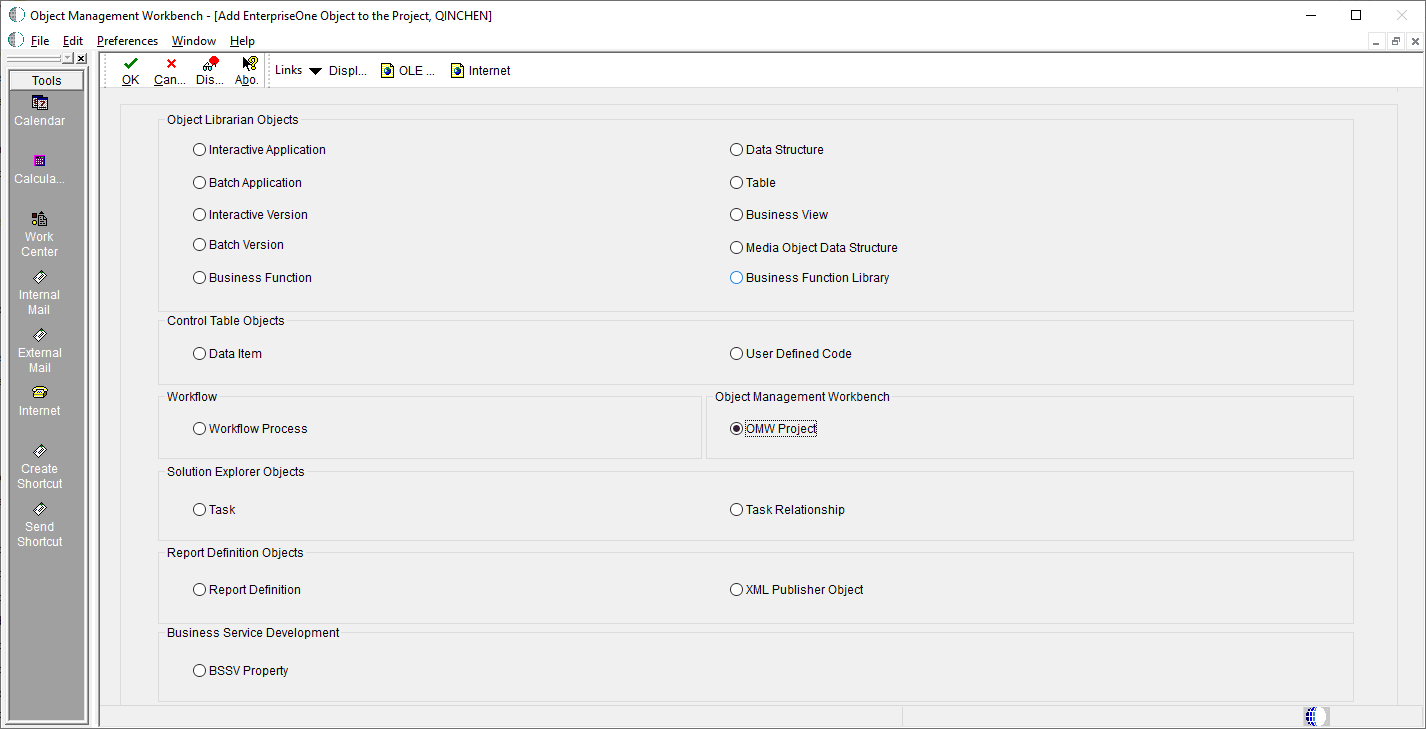1426x729 pixels.
Task: Confirm with the OK checkmark toolbar button
Action: [131, 71]
